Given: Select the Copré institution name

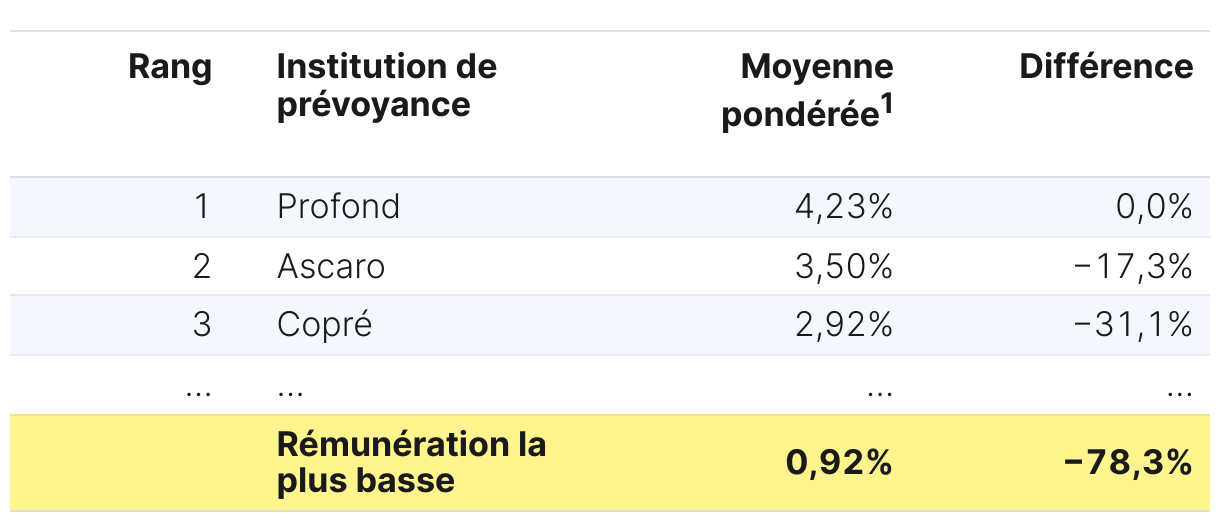Looking at the screenshot, I should (x=325, y=325).
